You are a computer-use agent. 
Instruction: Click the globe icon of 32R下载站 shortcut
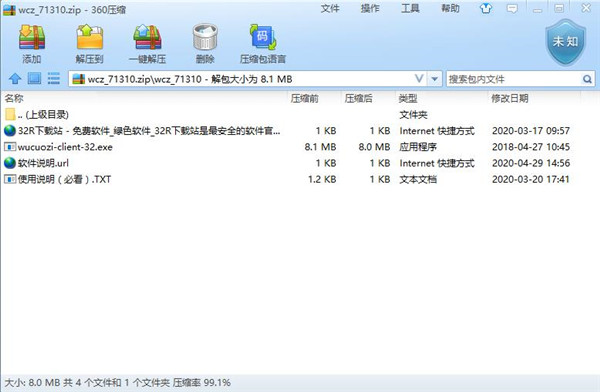[x=10, y=131]
